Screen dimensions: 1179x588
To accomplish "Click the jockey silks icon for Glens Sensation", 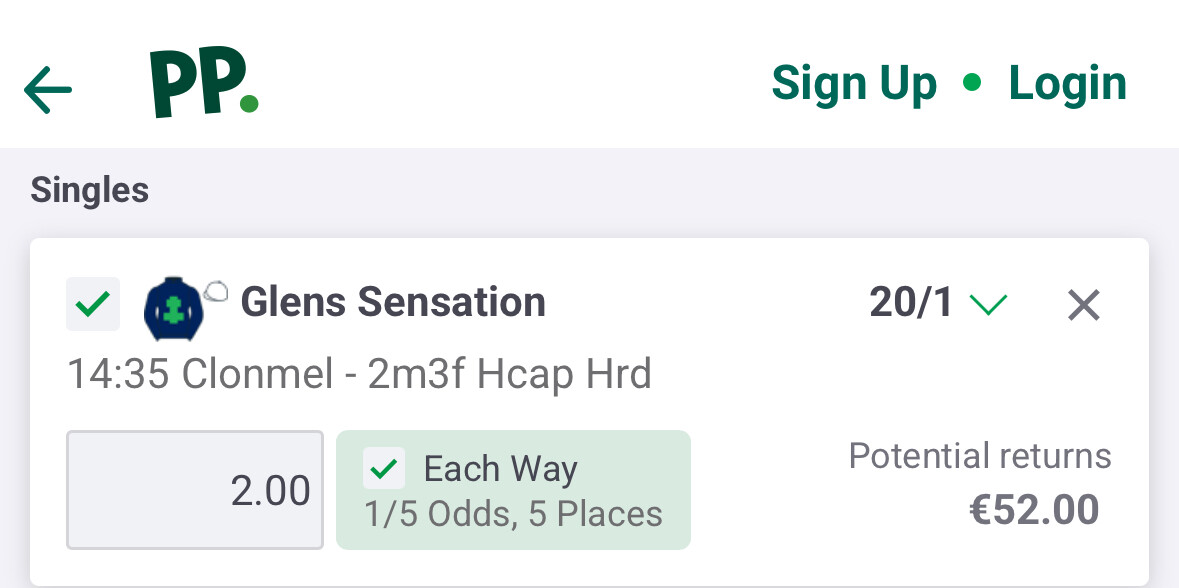I will click(x=174, y=305).
